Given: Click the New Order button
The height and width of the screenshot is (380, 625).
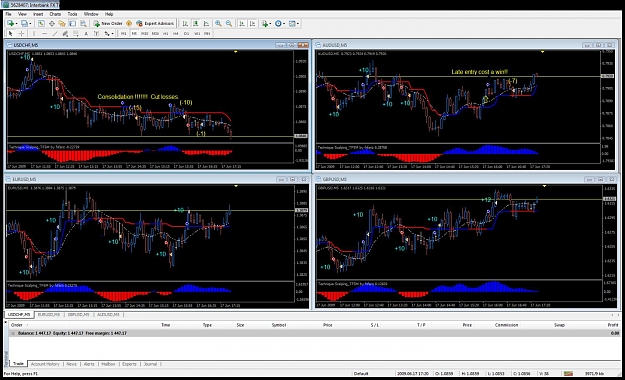Looking at the screenshot, I should tap(108, 24).
